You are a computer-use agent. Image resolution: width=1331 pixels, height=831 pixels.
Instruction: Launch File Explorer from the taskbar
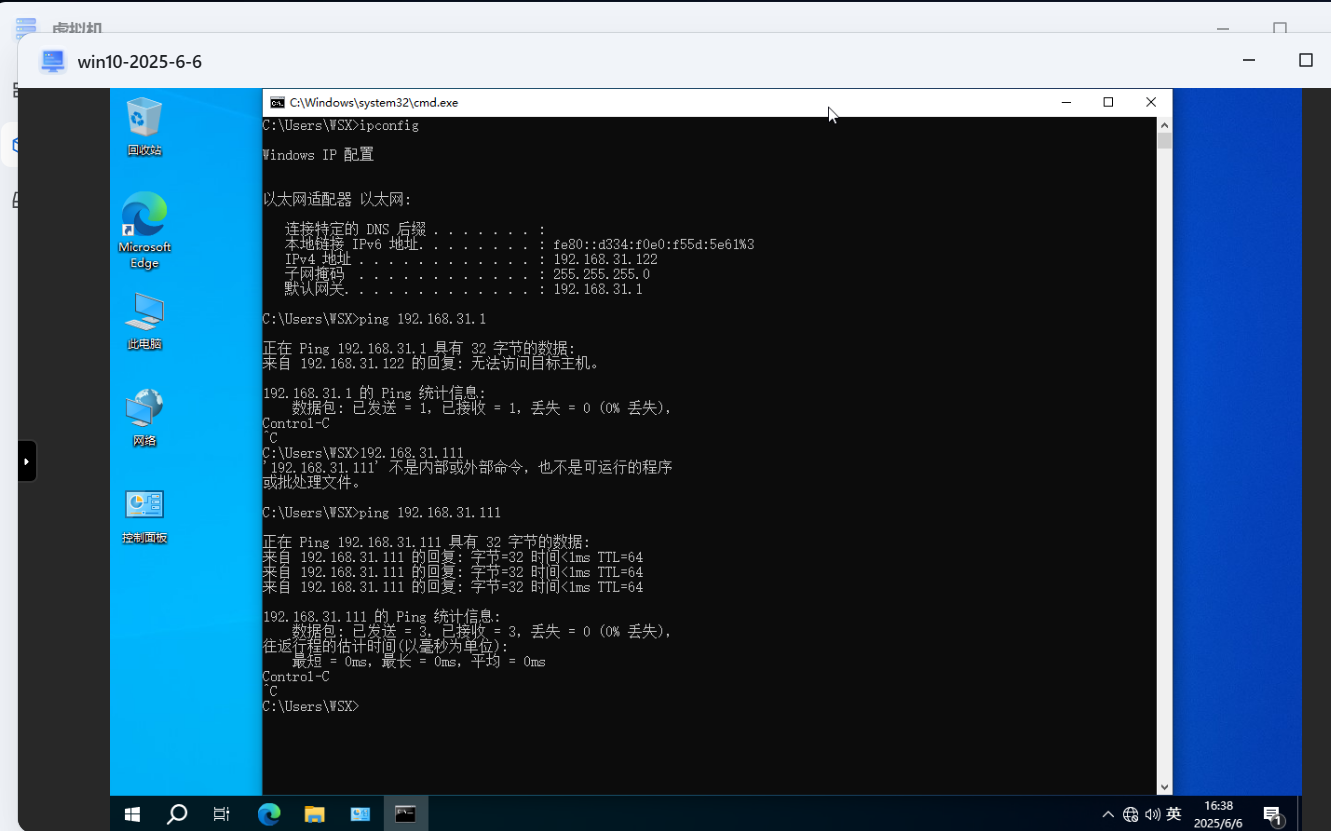click(314, 814)
